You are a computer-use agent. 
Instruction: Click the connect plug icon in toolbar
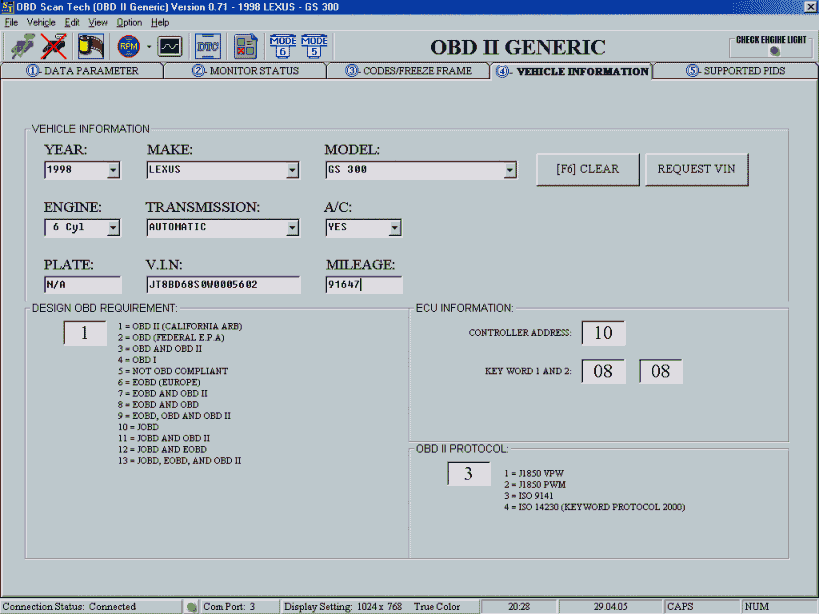(23, 46)
